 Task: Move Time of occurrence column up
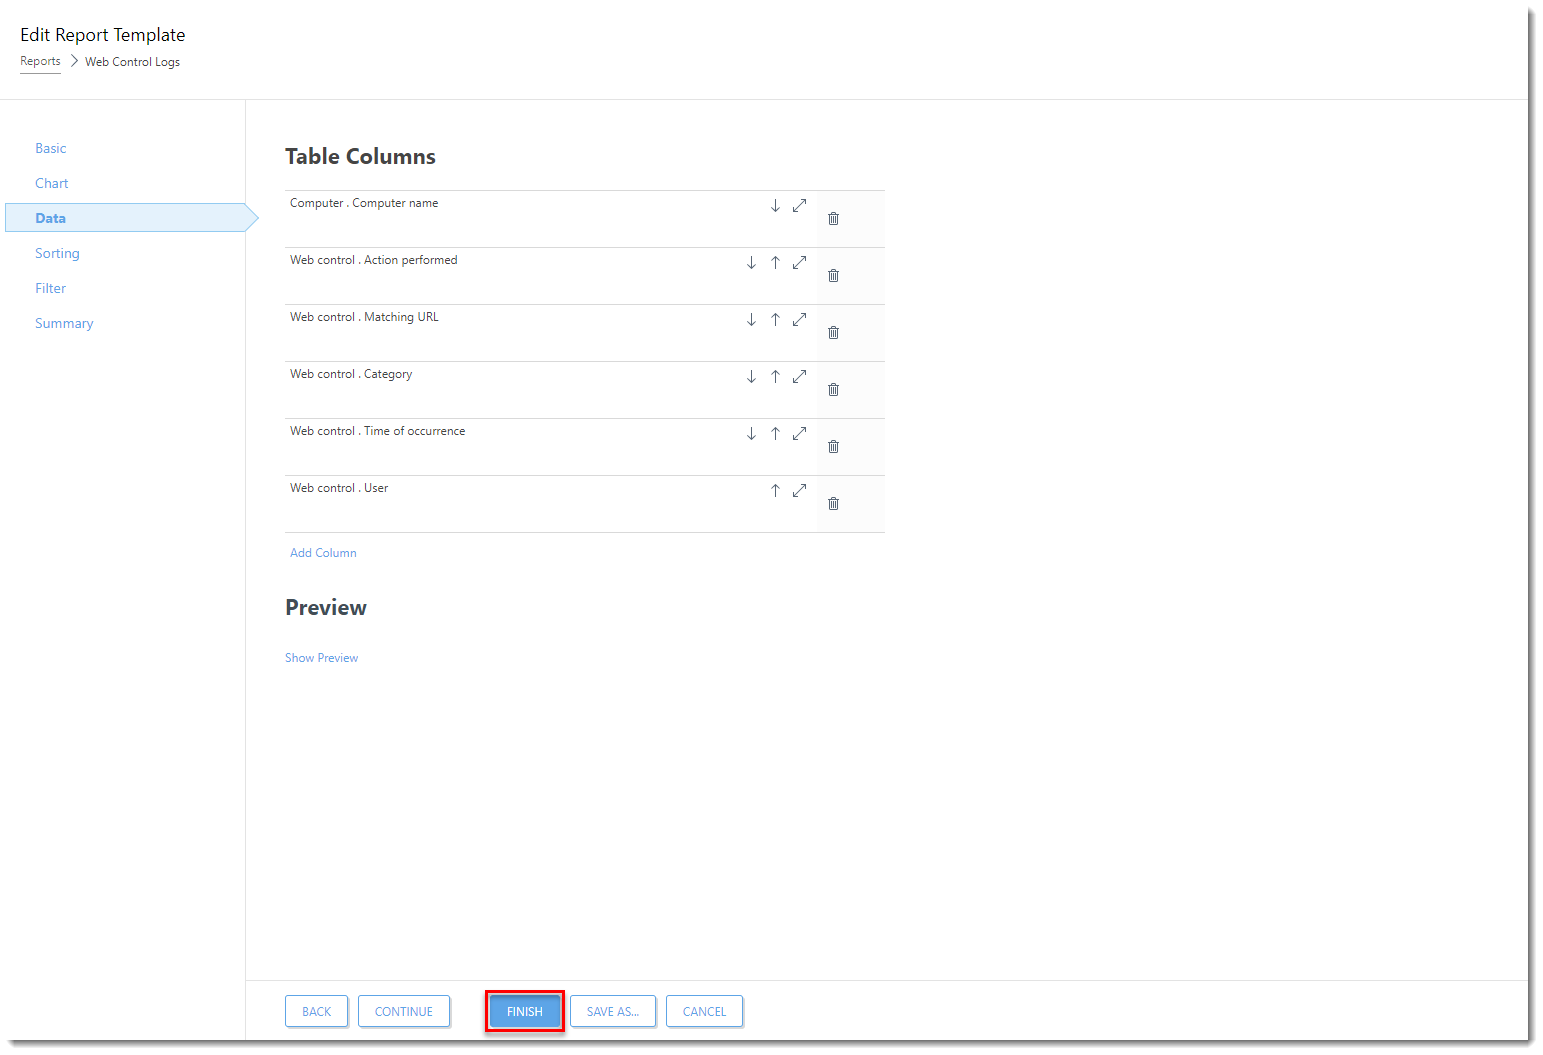point(775,434)
